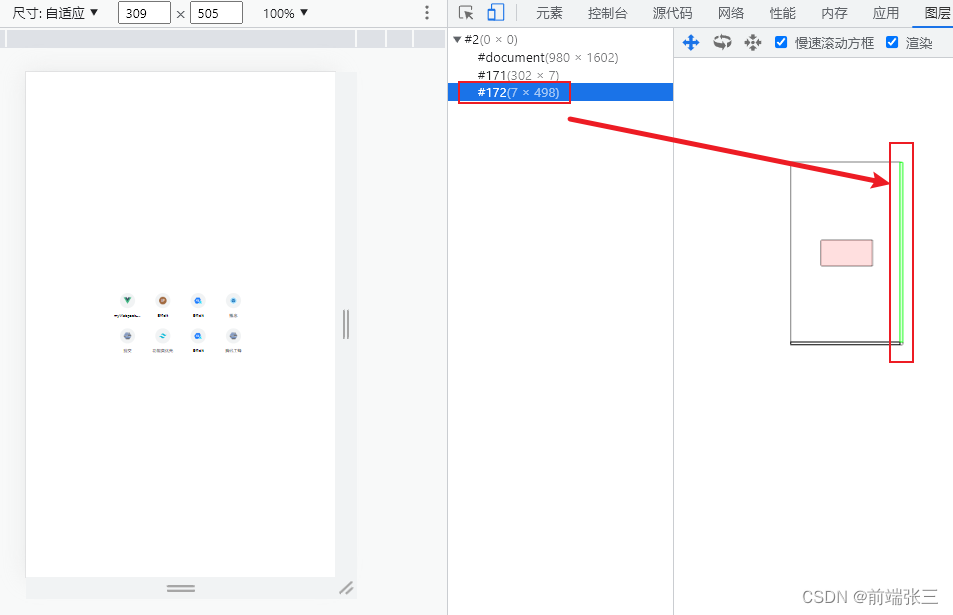
Task: Click the brown round shortcut icon
Action: [162, 300]
